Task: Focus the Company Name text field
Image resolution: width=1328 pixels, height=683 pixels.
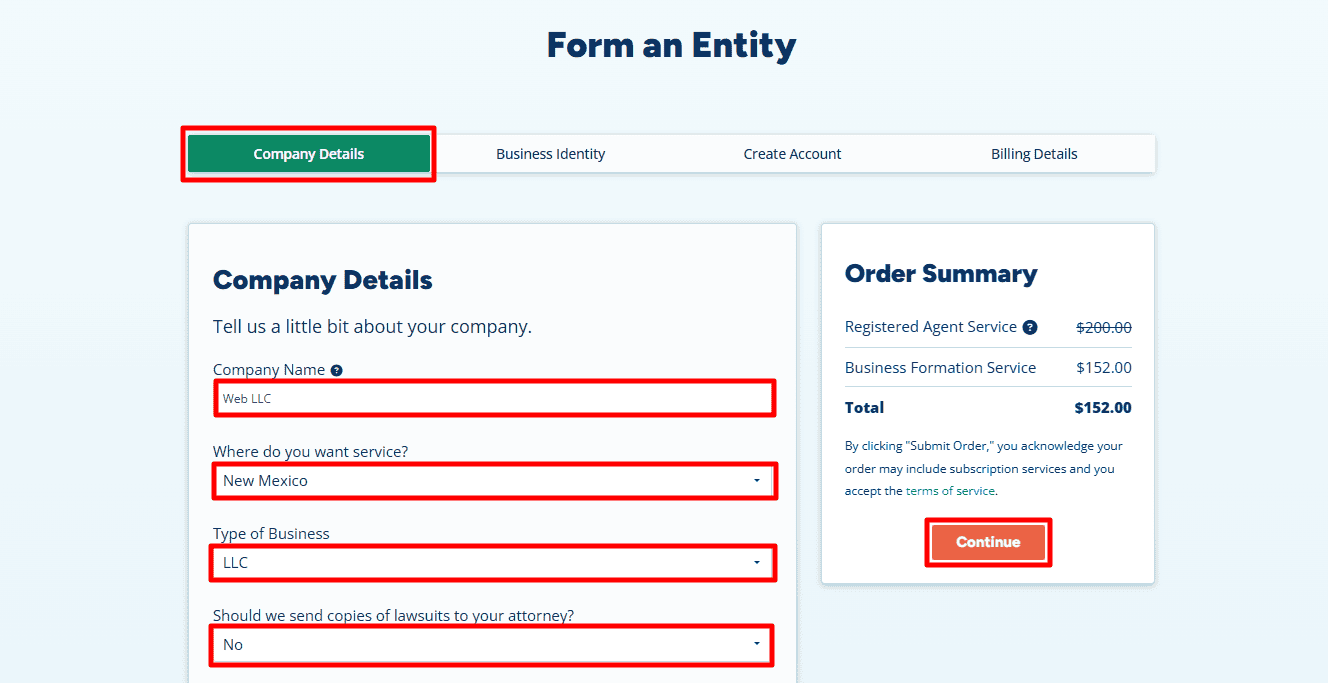Action: 494,398
